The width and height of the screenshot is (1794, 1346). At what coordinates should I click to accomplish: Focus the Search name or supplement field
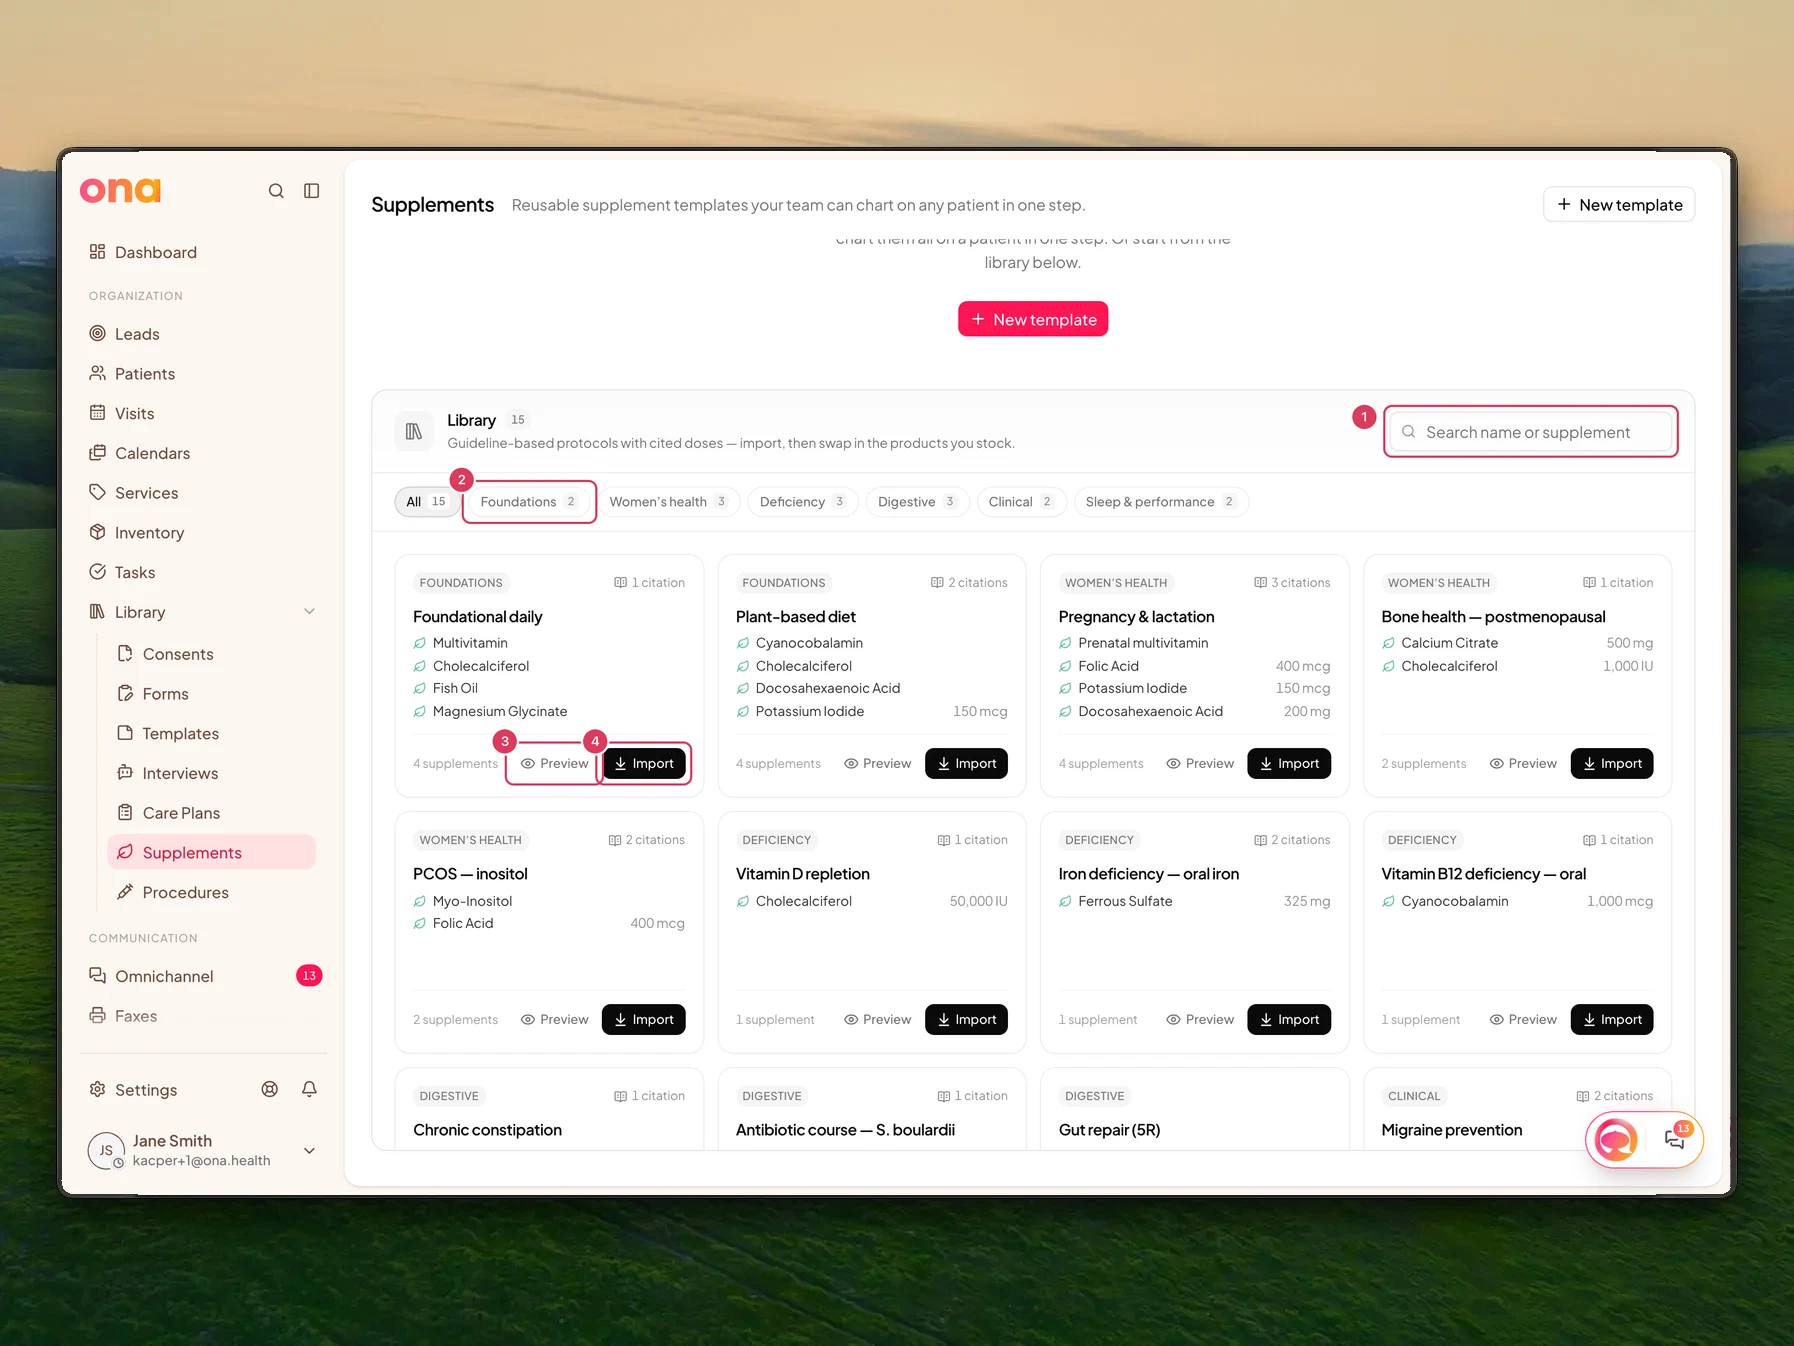tap(1530, 432)
